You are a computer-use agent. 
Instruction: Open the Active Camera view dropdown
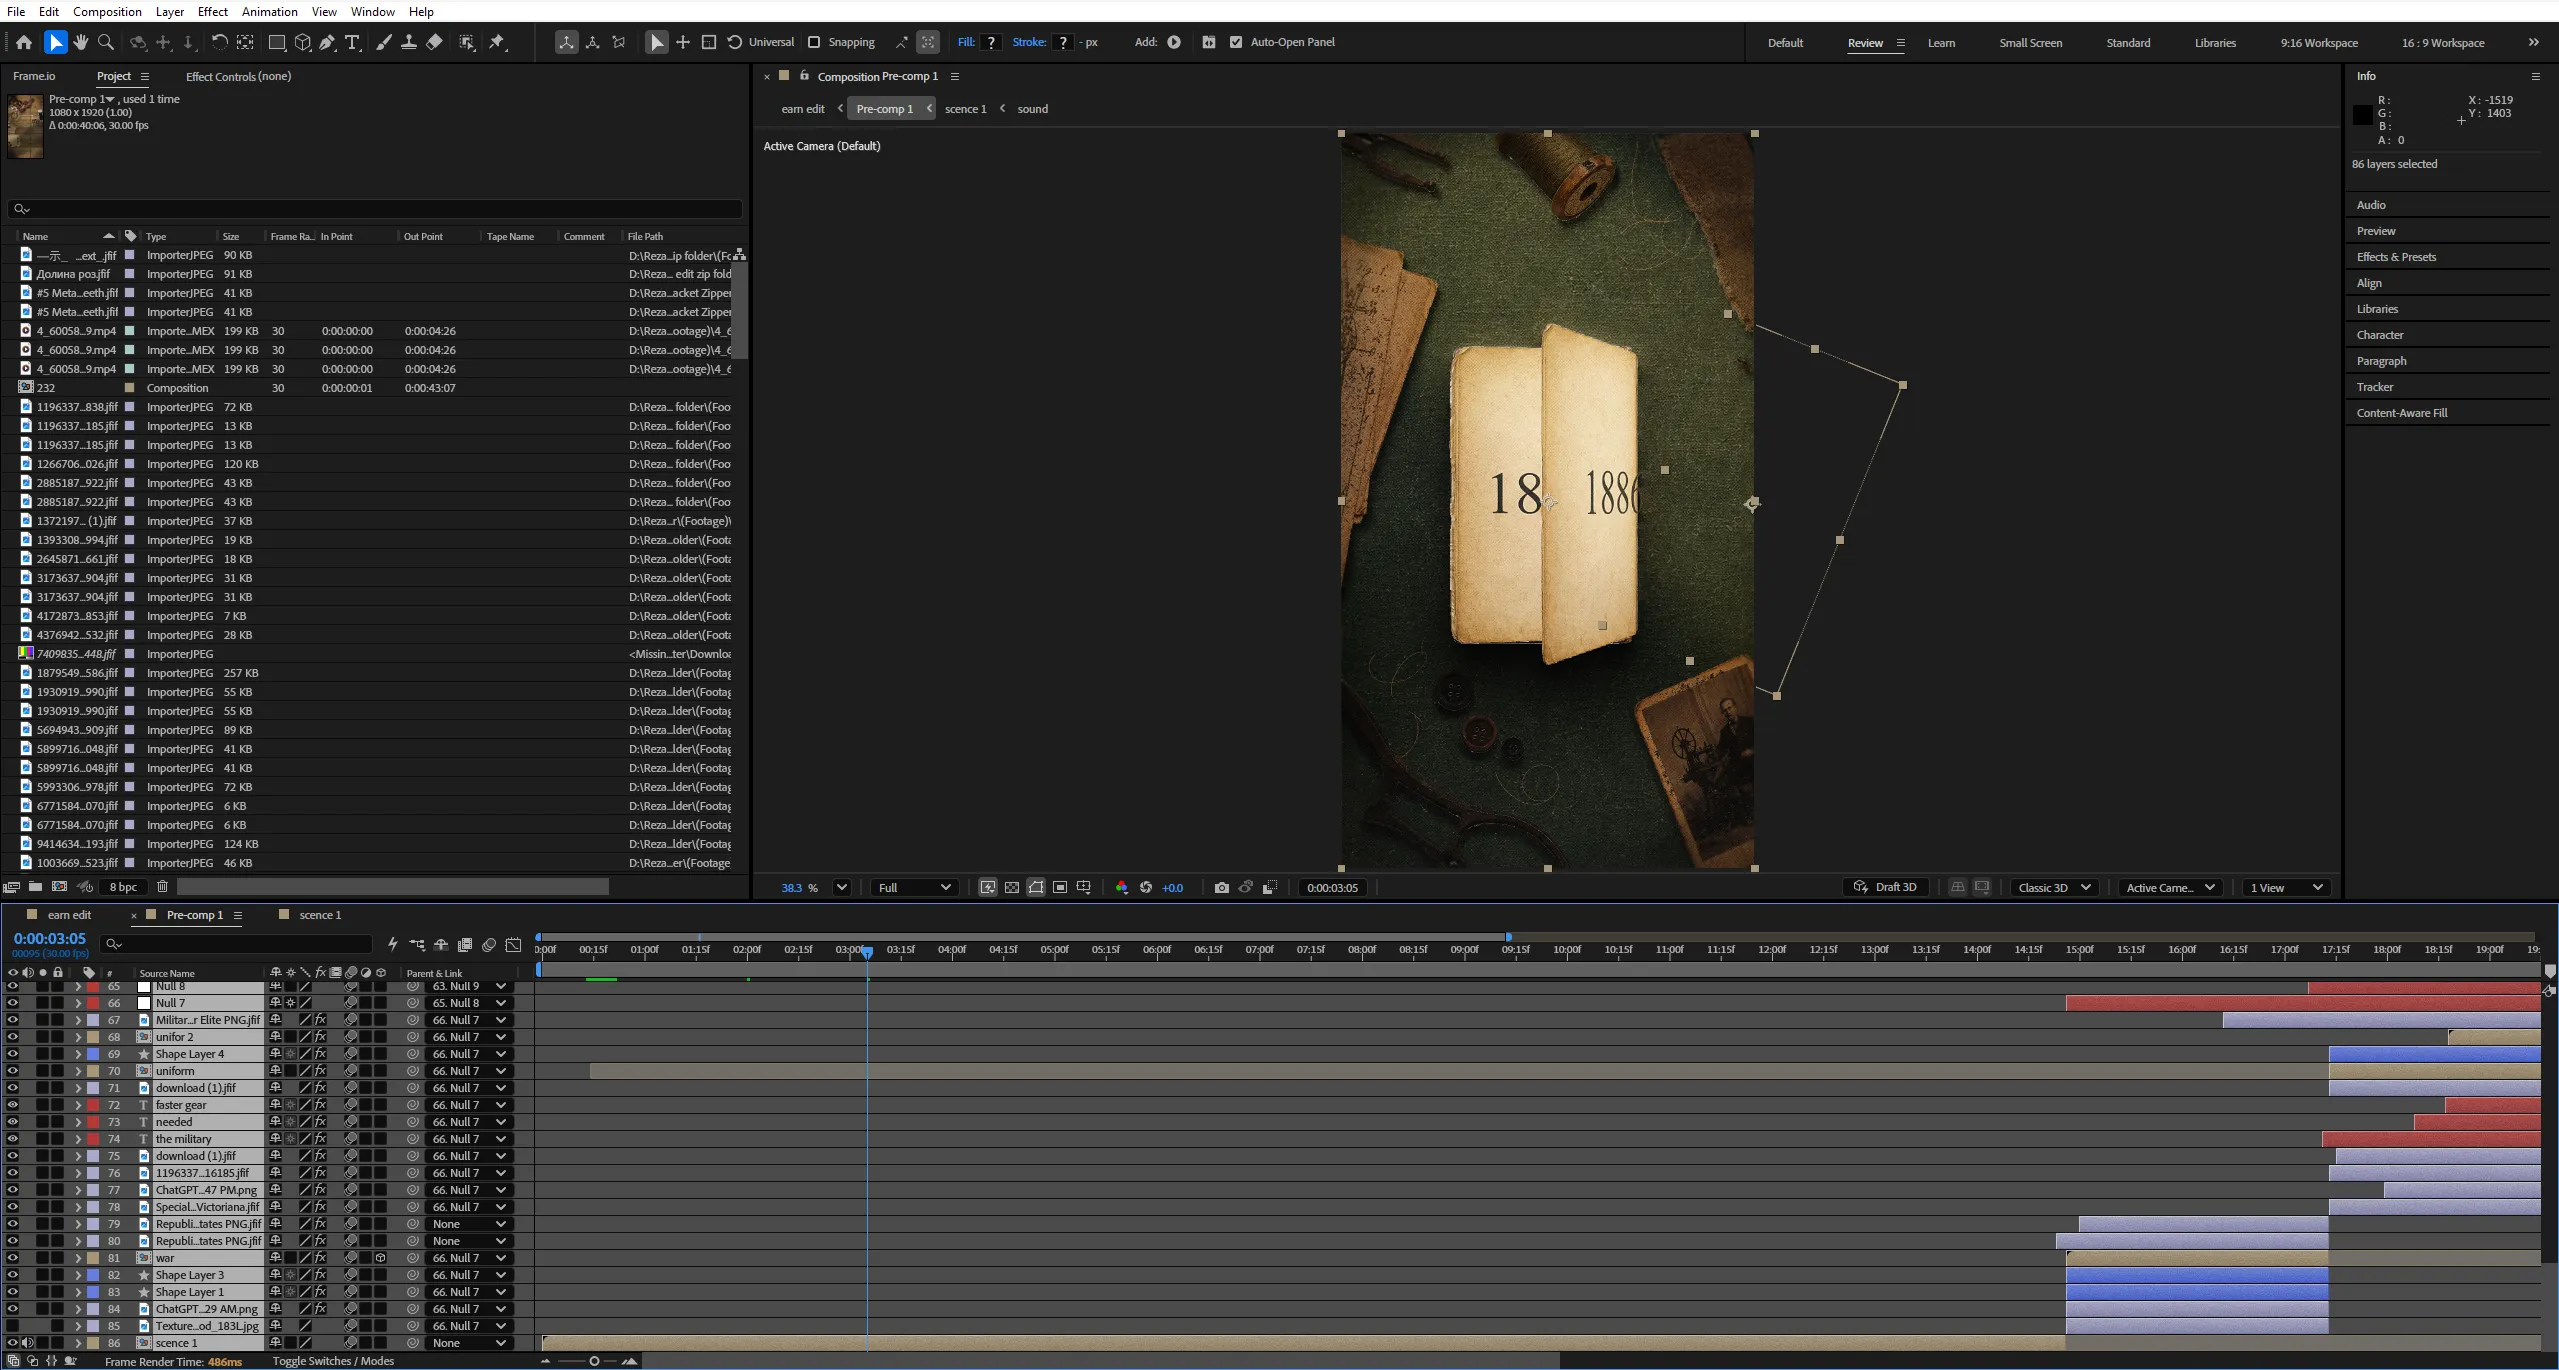(2170, 887)
